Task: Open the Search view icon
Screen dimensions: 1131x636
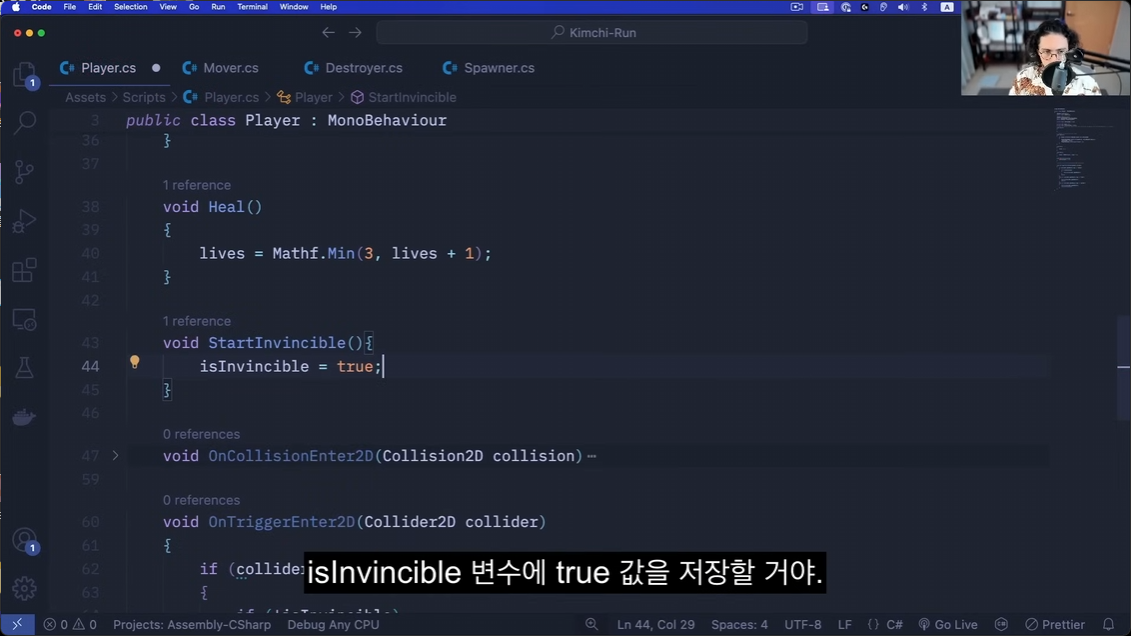Action: coord(25,122)
